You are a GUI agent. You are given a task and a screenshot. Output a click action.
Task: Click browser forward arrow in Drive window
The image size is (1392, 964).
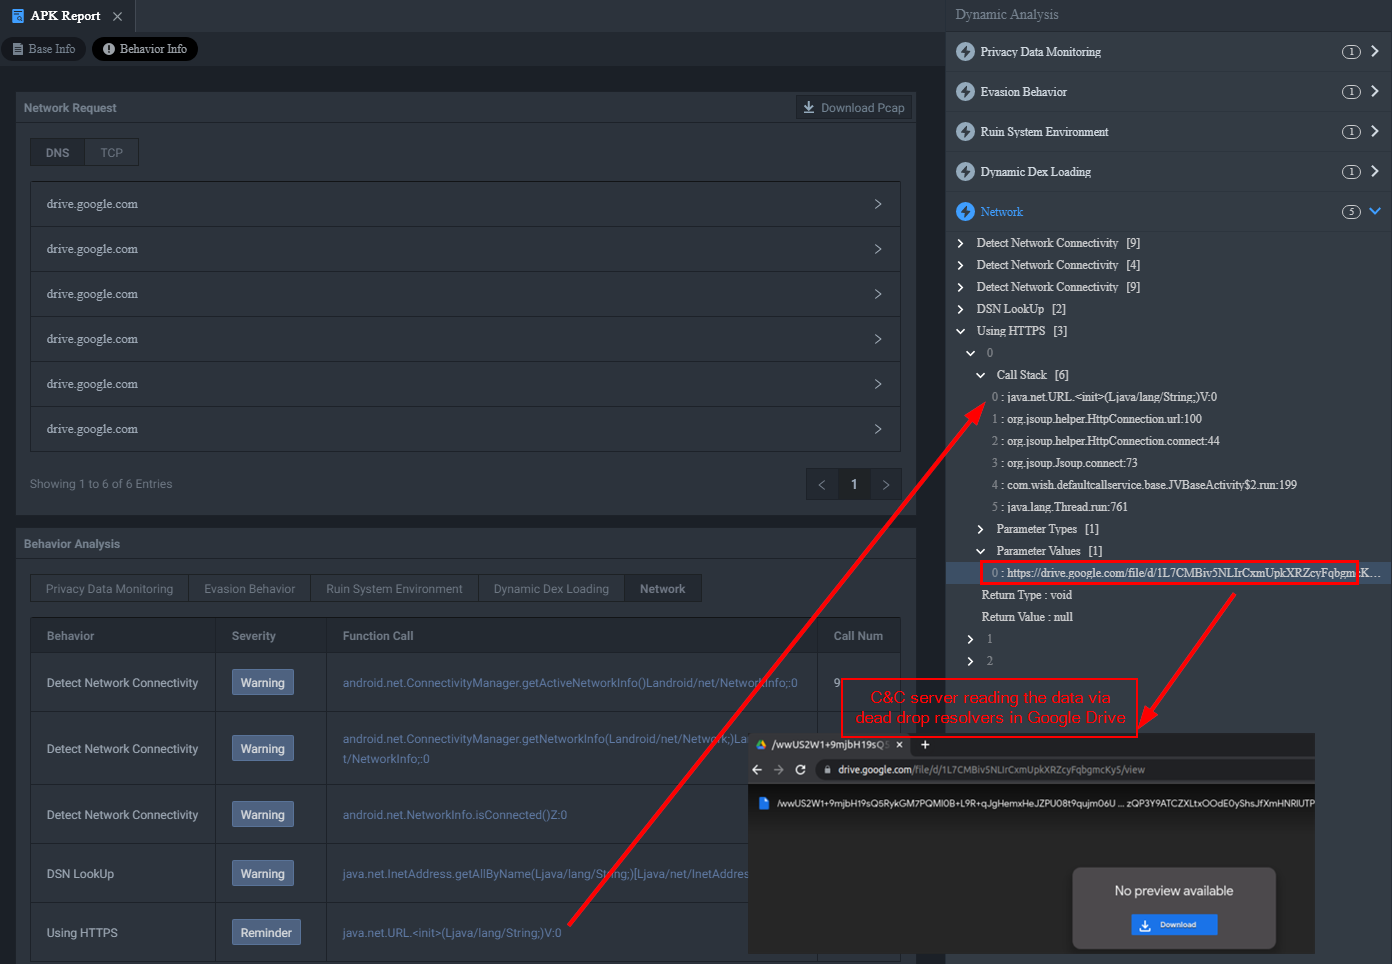[779, 770]
